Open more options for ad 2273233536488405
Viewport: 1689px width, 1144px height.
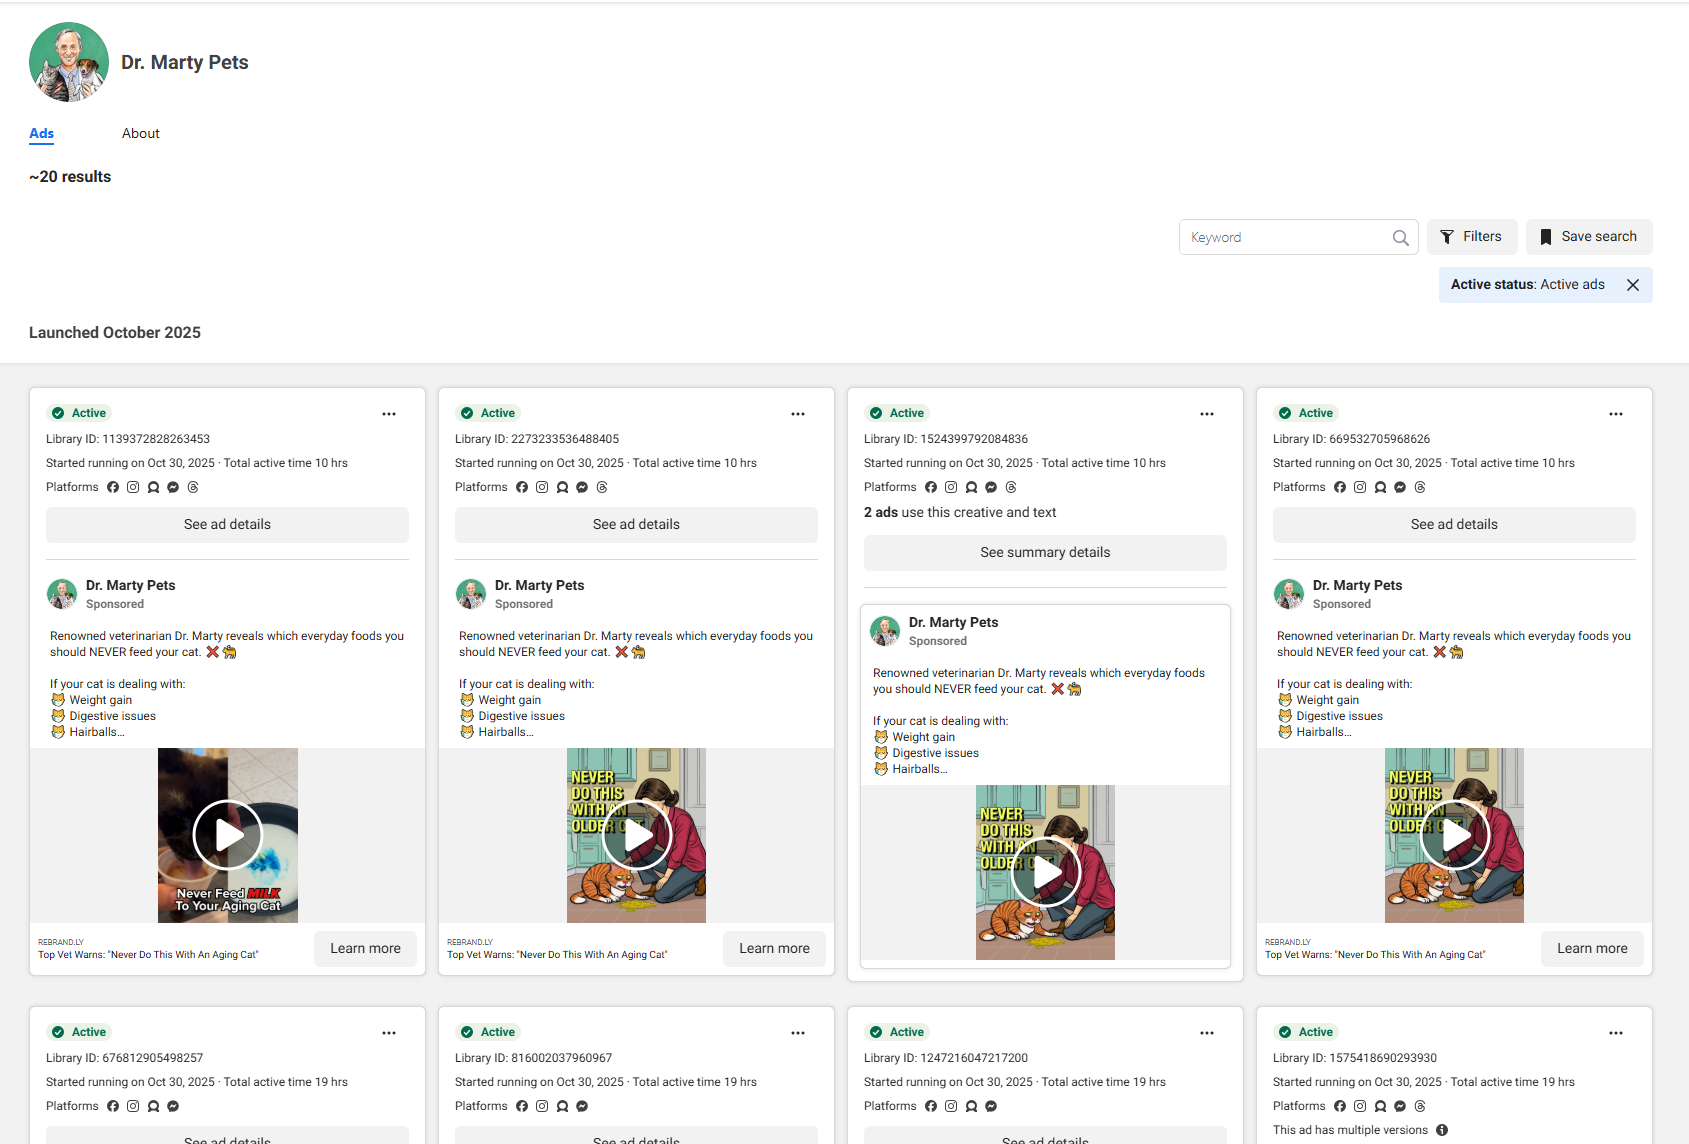[x=798, y=414]
